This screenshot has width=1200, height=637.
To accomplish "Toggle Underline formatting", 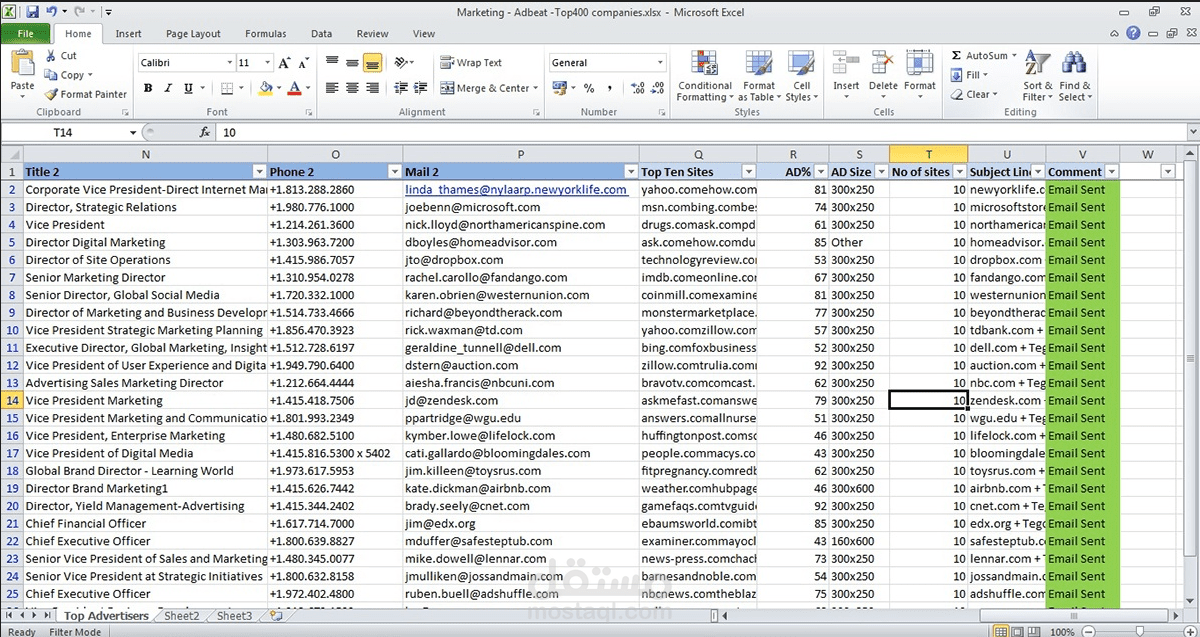I will (x=188, y=88).
